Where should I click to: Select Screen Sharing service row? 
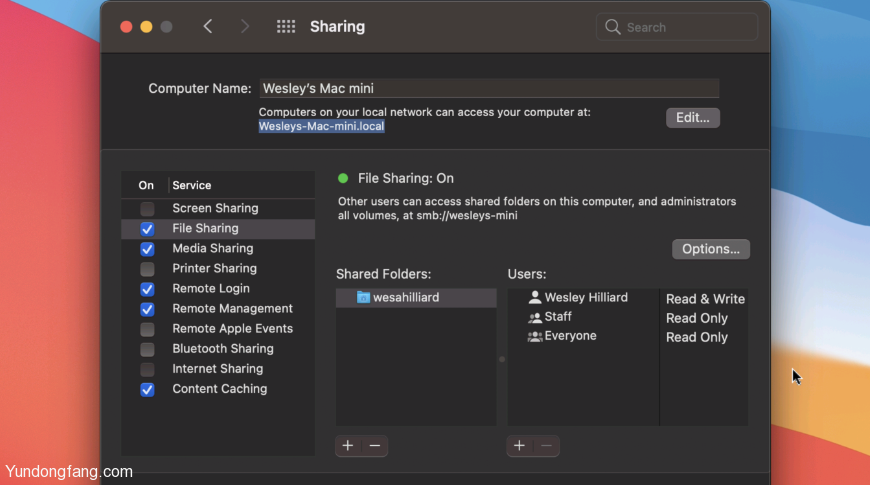point(218,209)
